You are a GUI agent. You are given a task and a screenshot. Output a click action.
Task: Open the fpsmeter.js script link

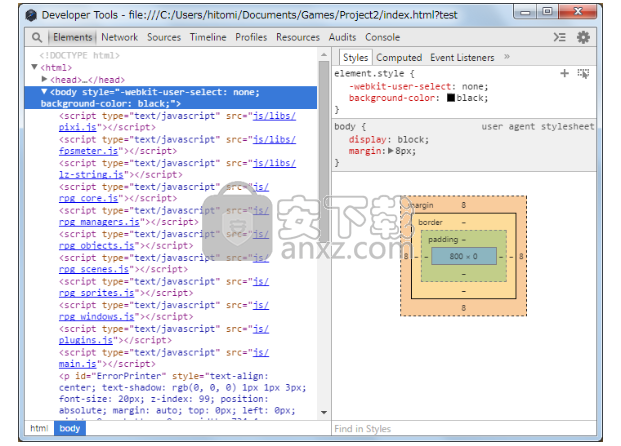(88, 151)
